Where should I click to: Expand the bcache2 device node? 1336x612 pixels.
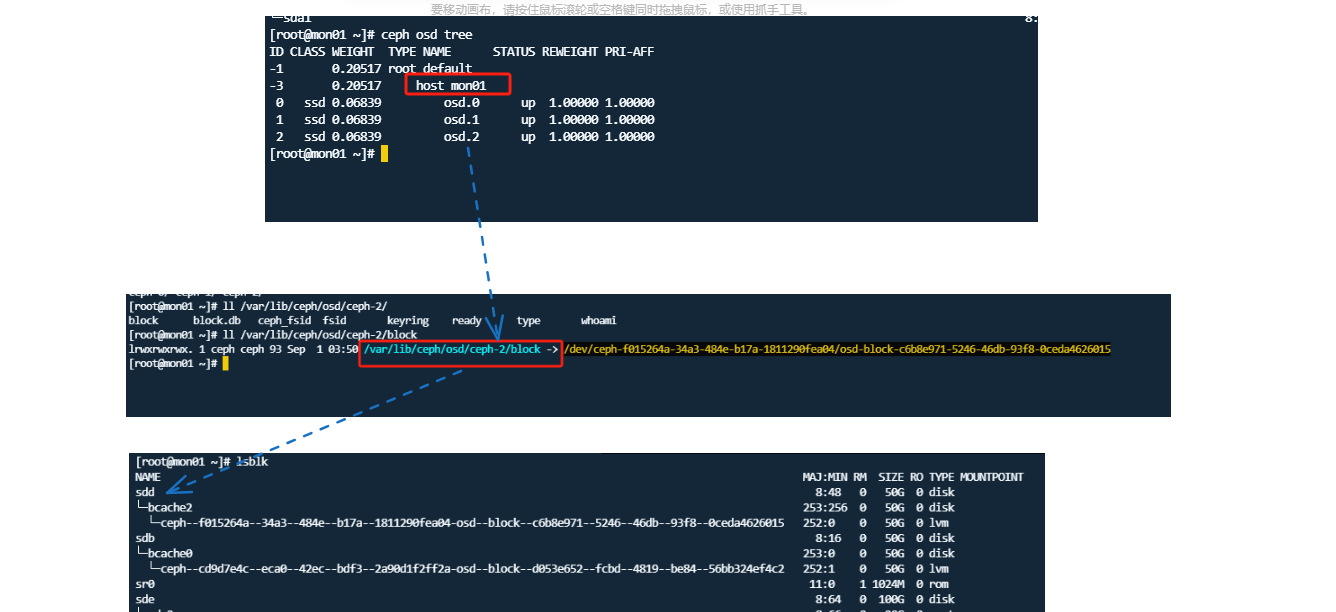168,507
